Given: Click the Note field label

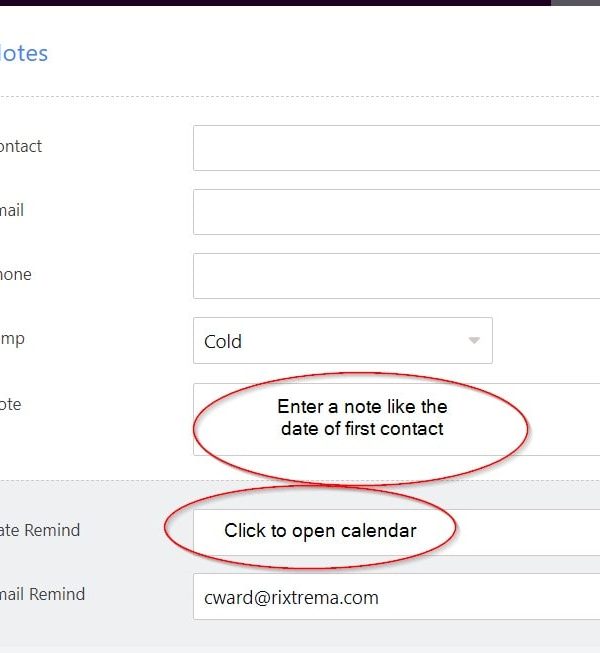Looking at the screenshot, I should (x=11, y=404).
